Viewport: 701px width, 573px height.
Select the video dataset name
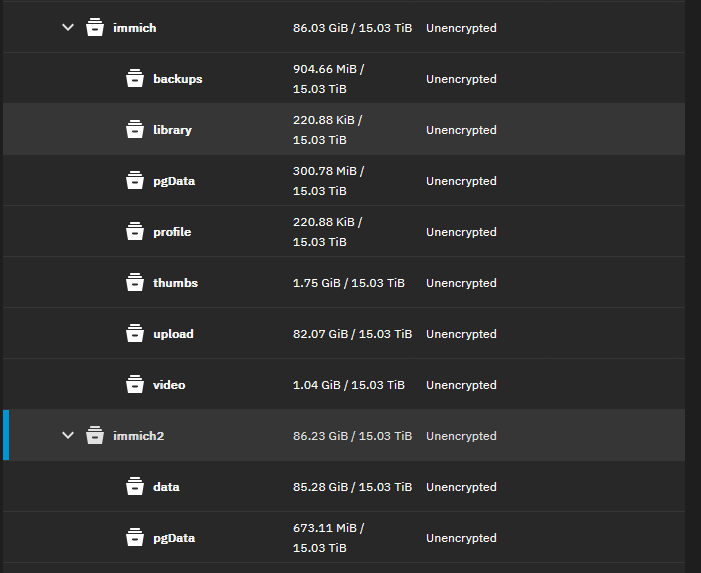pyautogui.click(x=169, y=385)
